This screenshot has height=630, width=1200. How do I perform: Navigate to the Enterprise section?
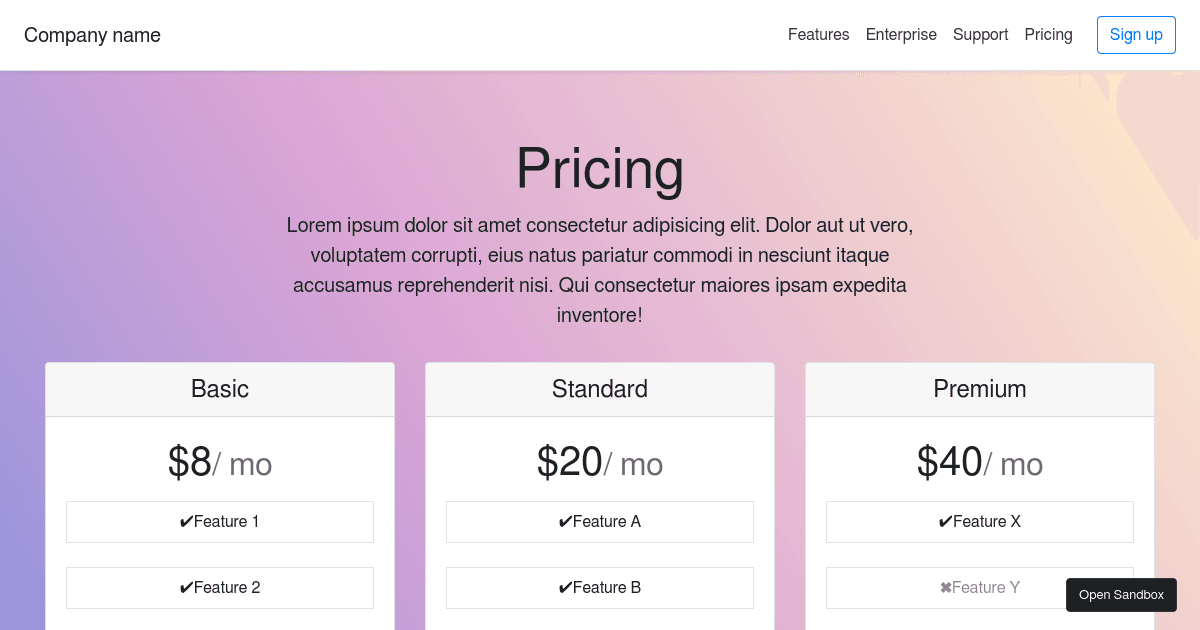coord(901,34)
